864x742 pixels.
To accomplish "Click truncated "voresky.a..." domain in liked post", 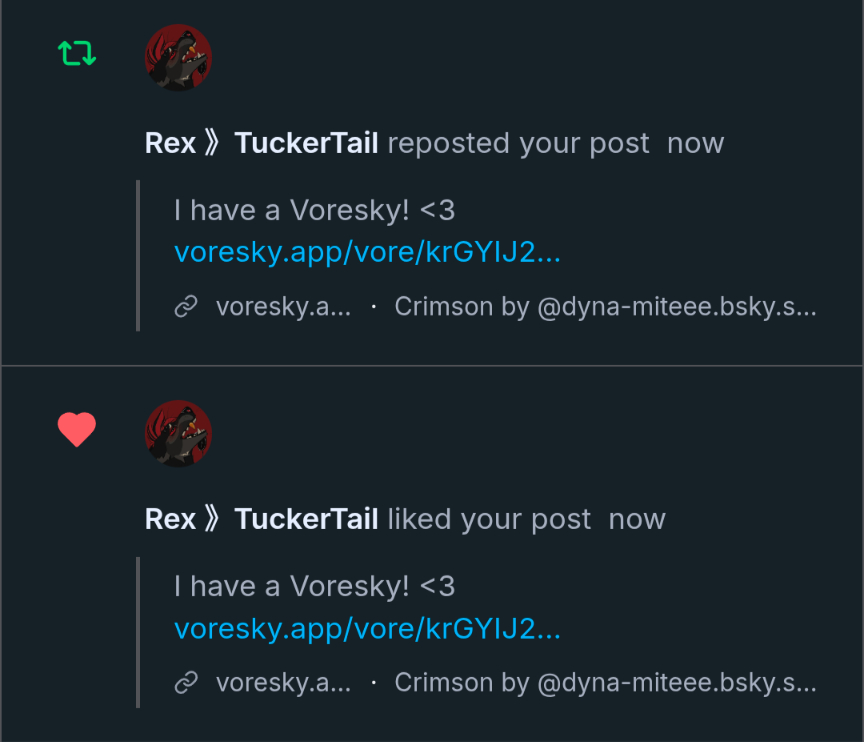I will pos(283,683).
